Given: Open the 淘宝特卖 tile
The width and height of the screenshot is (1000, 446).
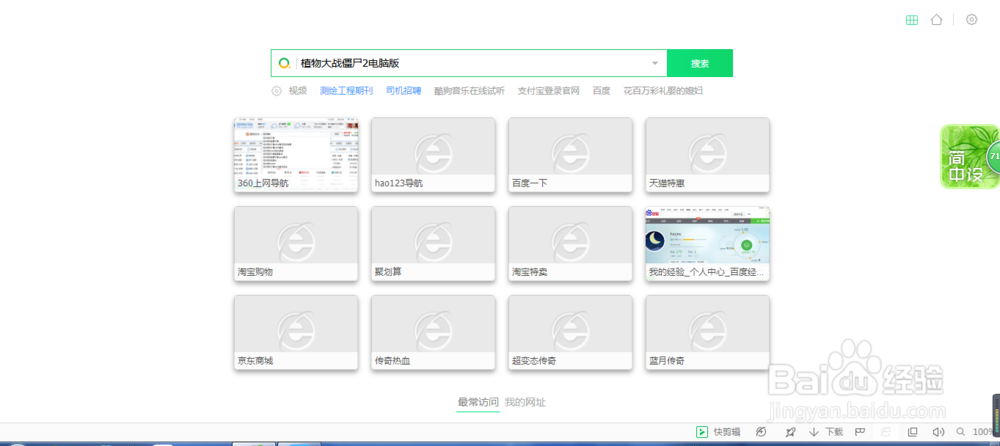Looking at the screenshot, I should (x=570, y=243).
